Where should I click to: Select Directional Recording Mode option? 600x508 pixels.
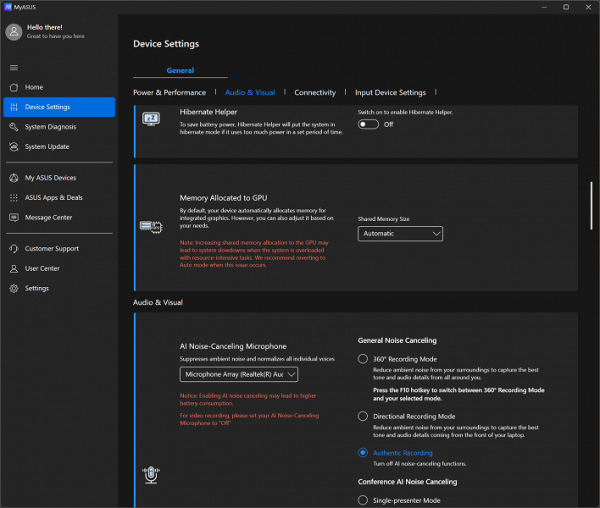tap(363, 416)
